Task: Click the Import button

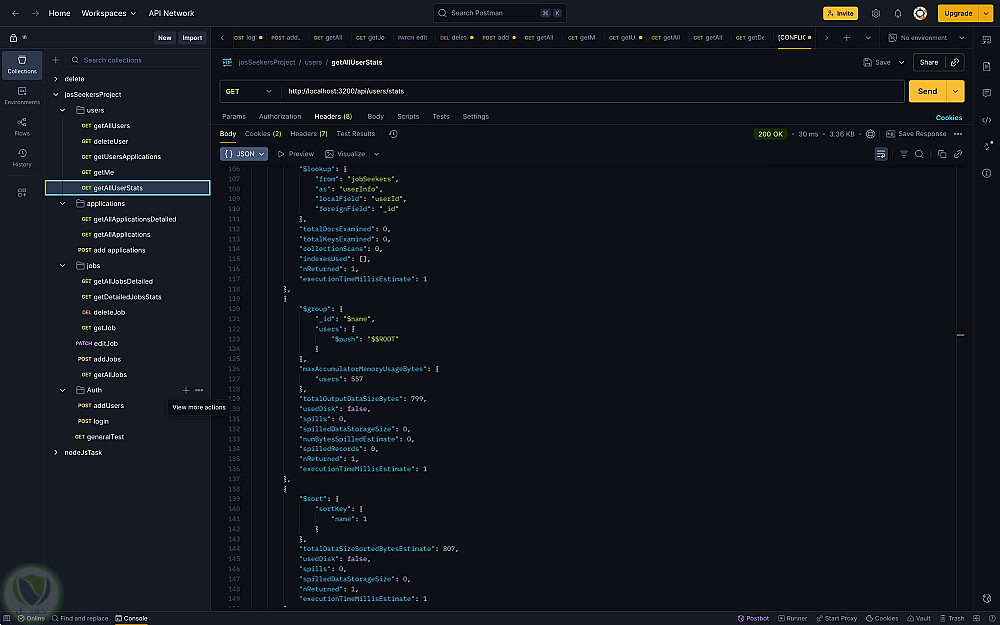Action: (x=192, y=38)
